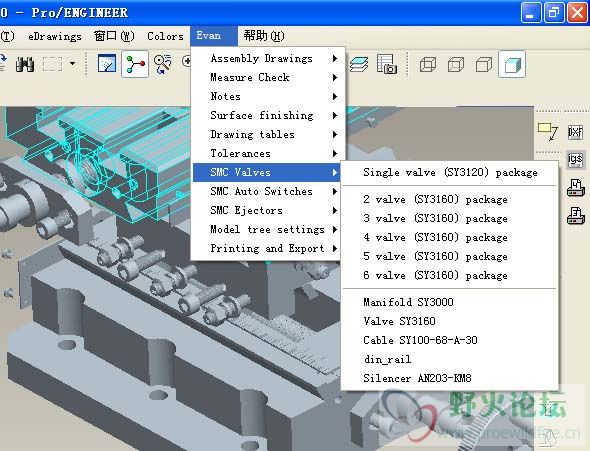Image resolution: width=590 pixels, height=451 pixels.
Task: Open the 窗口(W) window menu
Action: coord(114,36)
